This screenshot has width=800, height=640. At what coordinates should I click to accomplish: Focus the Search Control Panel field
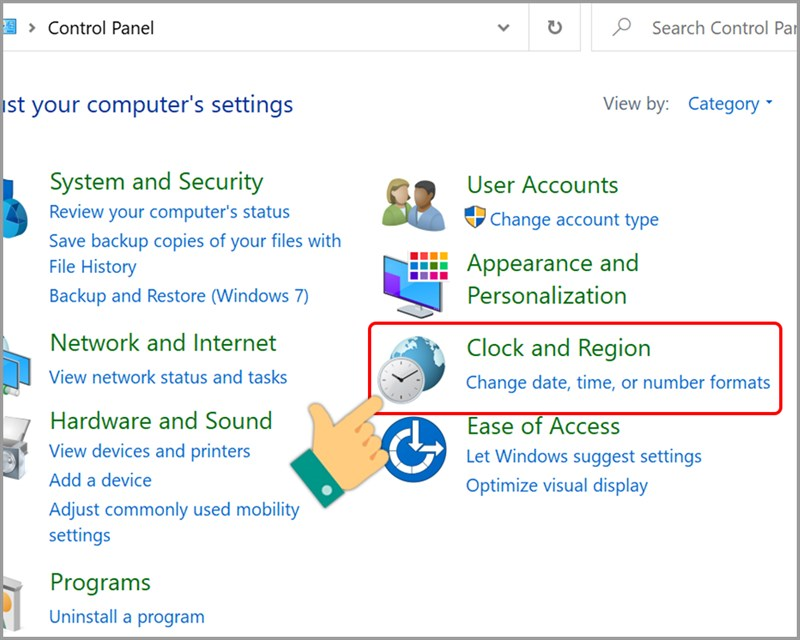tap(722, 28)
